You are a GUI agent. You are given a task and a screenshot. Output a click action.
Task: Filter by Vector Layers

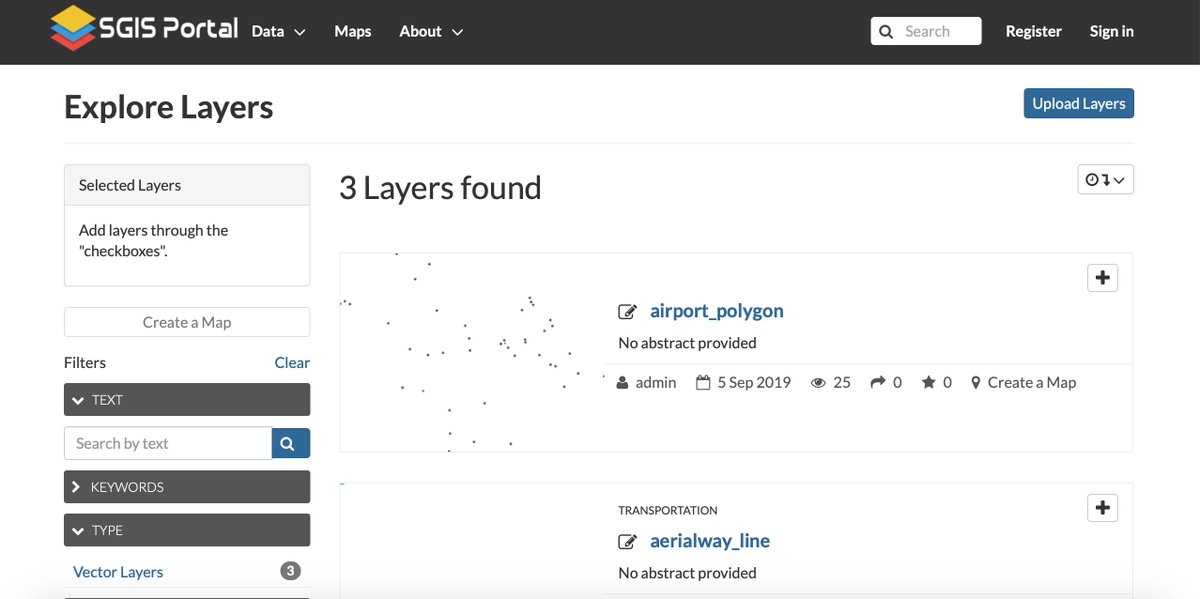(118, 572)
